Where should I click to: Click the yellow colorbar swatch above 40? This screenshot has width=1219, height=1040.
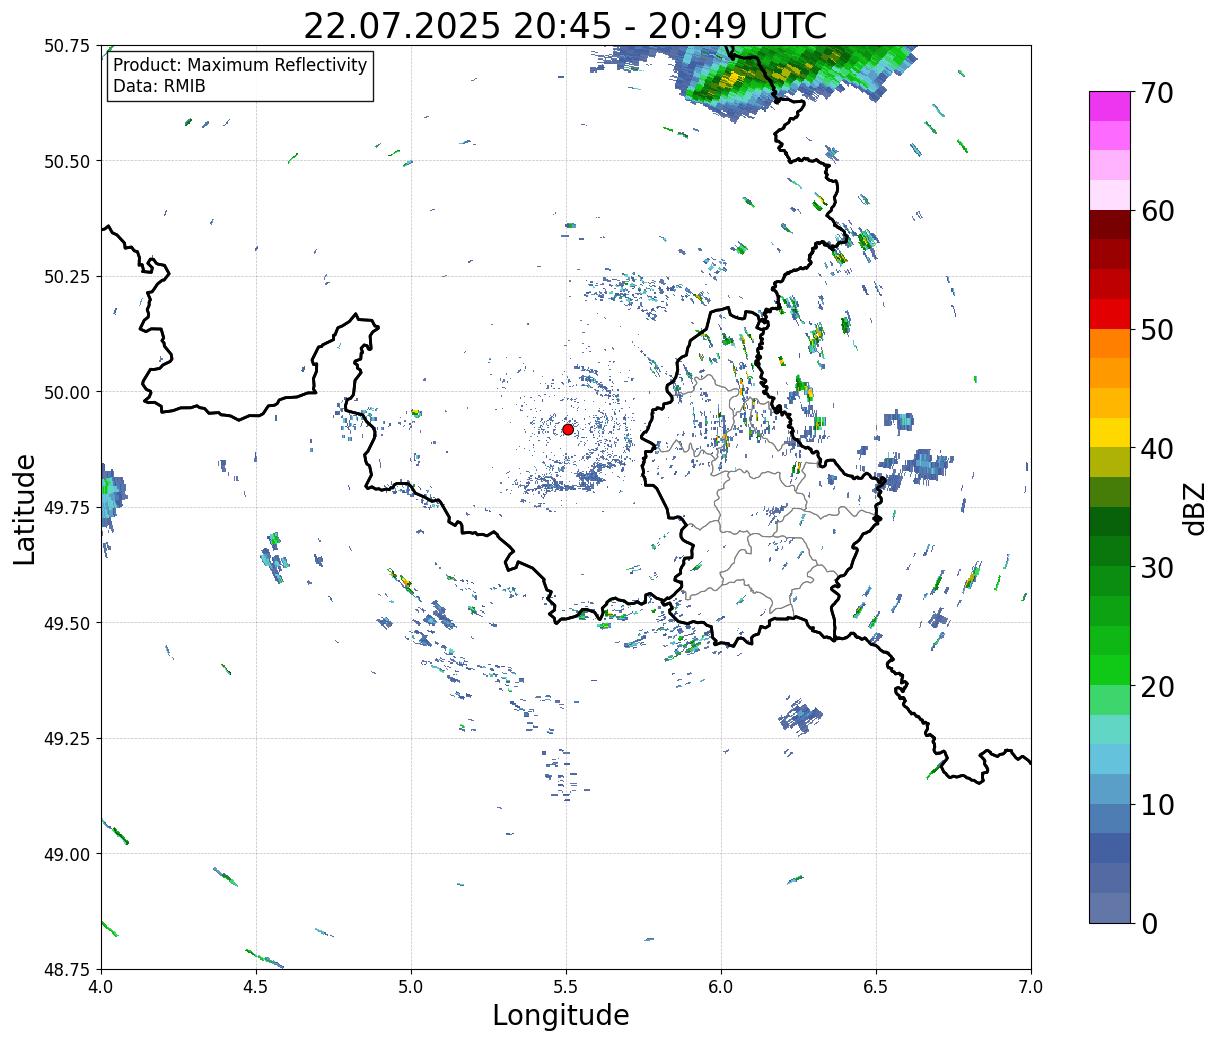(1110, 433)
